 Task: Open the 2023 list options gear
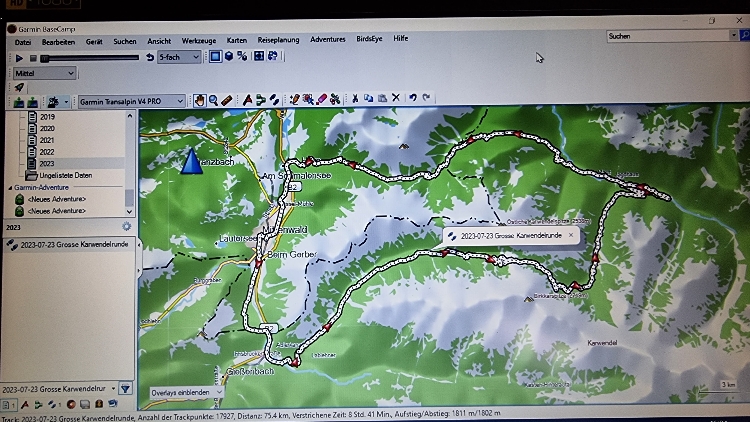coord(126,226)
